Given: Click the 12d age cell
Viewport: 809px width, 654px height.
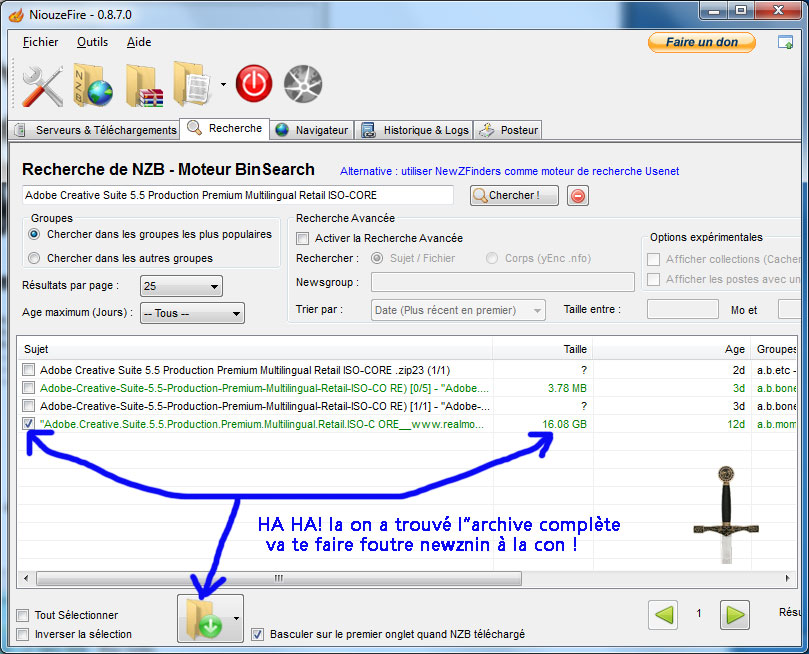Looking at the screenshot, I should point(736,424).
